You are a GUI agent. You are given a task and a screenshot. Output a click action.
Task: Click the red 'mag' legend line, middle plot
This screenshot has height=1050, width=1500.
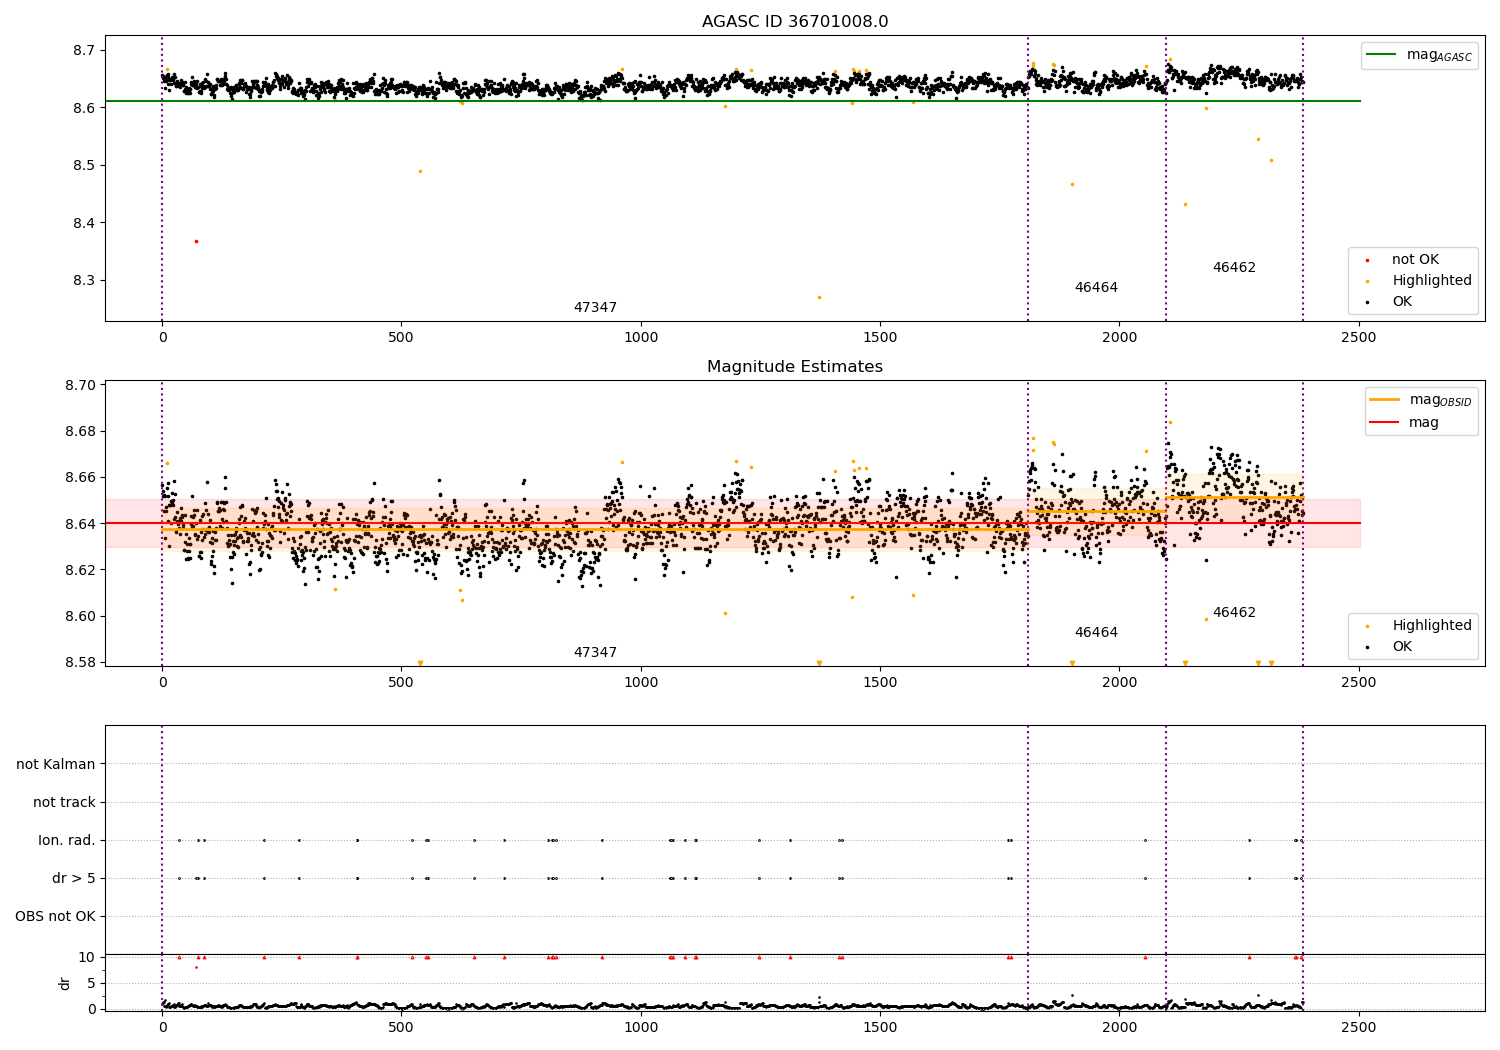pyautogui.click(x=1385, y=423)
